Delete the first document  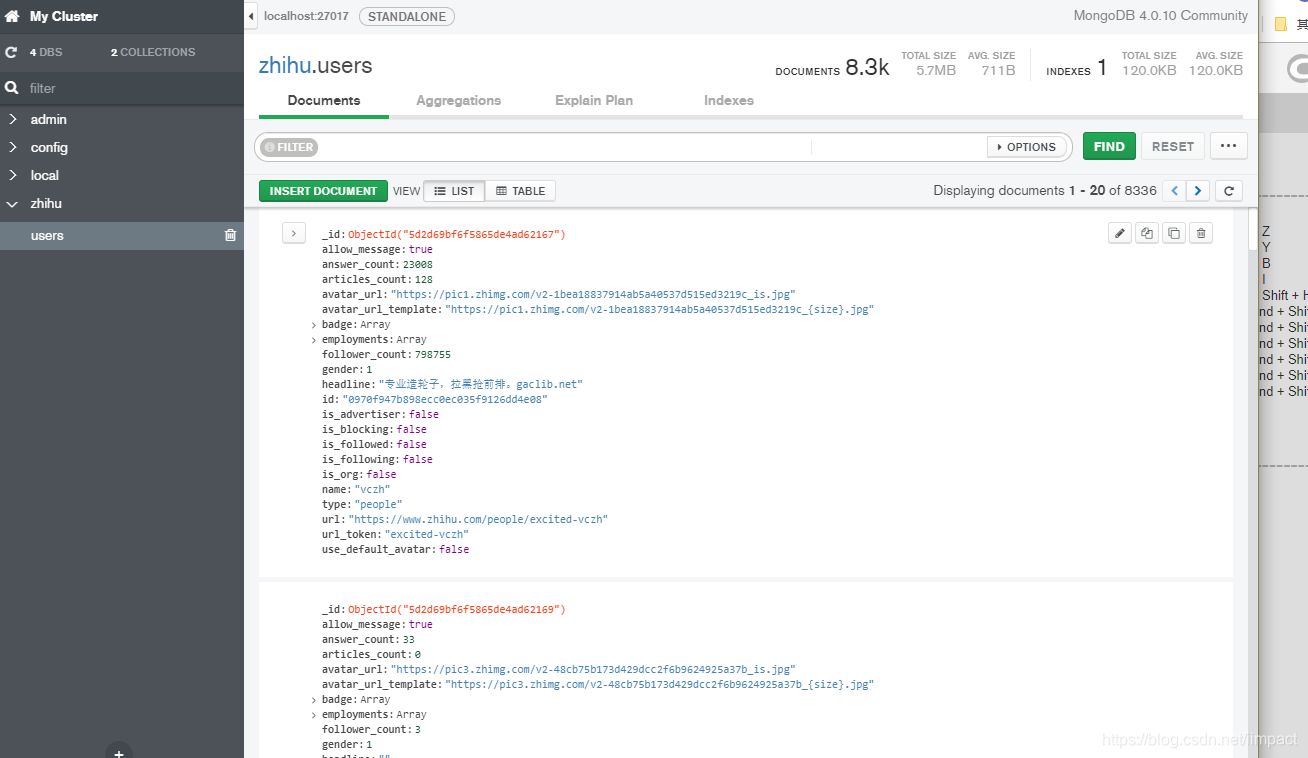[x=1201, y=233]
